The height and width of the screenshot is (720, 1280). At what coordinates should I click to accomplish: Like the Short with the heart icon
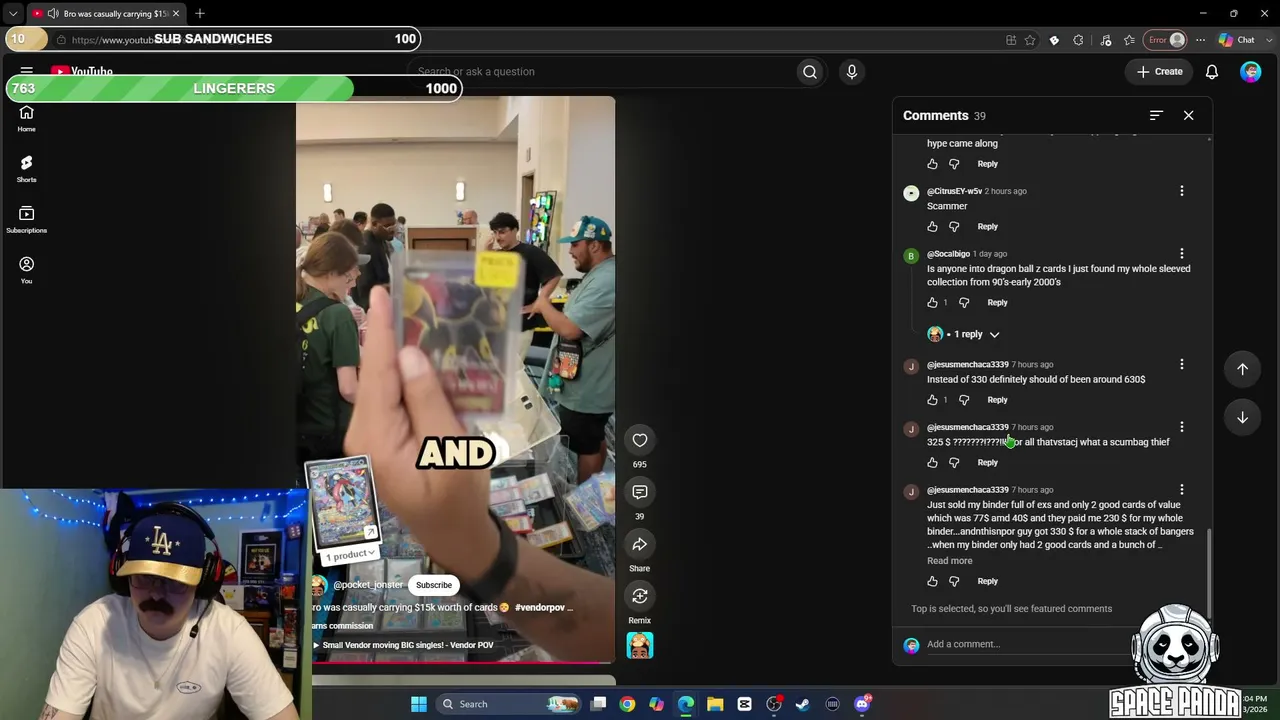640,440
